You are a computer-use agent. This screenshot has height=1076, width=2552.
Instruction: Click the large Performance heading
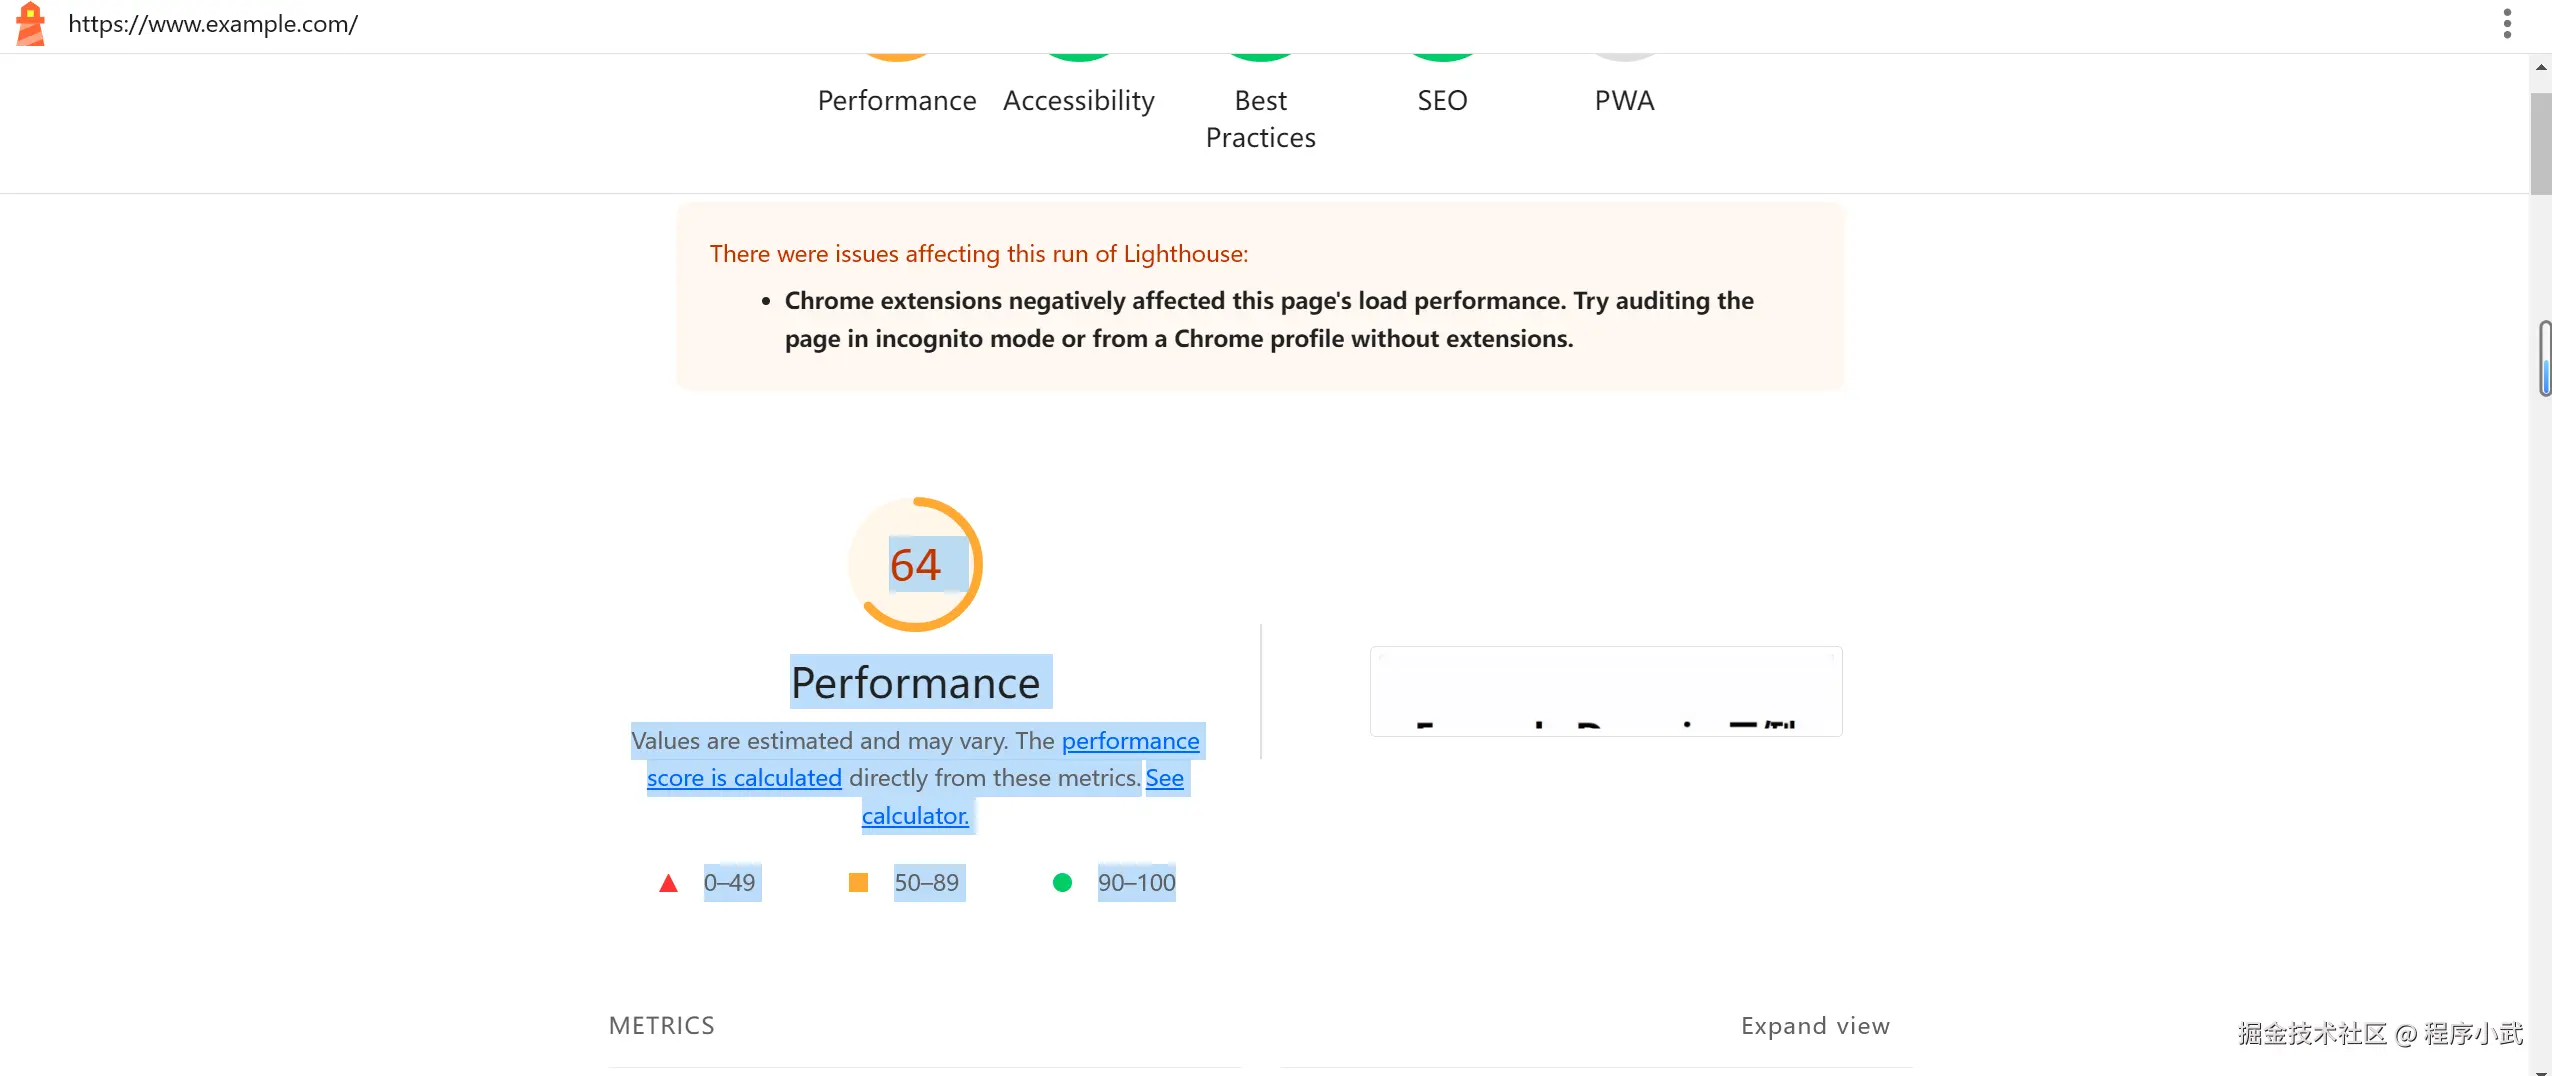(x=915, y=683)
